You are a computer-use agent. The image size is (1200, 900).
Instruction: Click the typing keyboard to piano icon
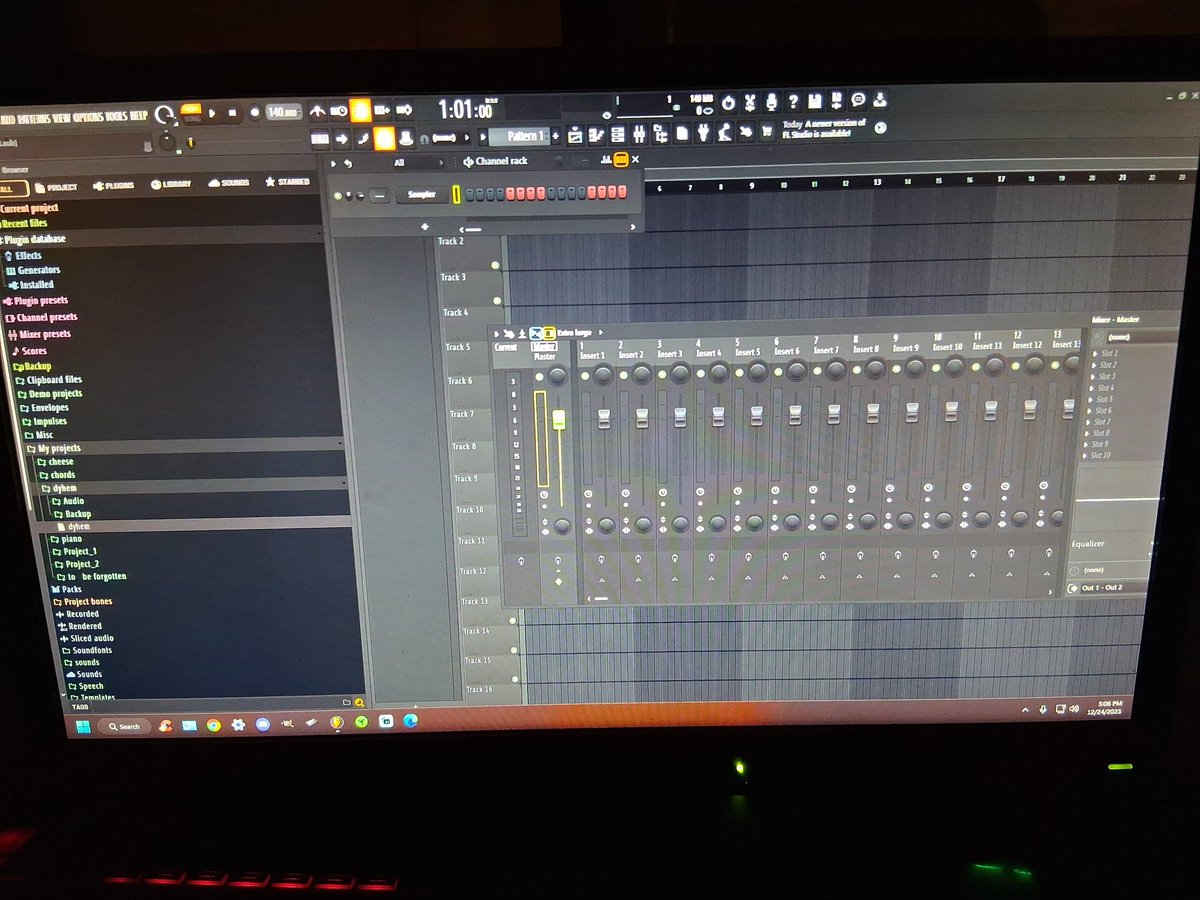(320, 139)
